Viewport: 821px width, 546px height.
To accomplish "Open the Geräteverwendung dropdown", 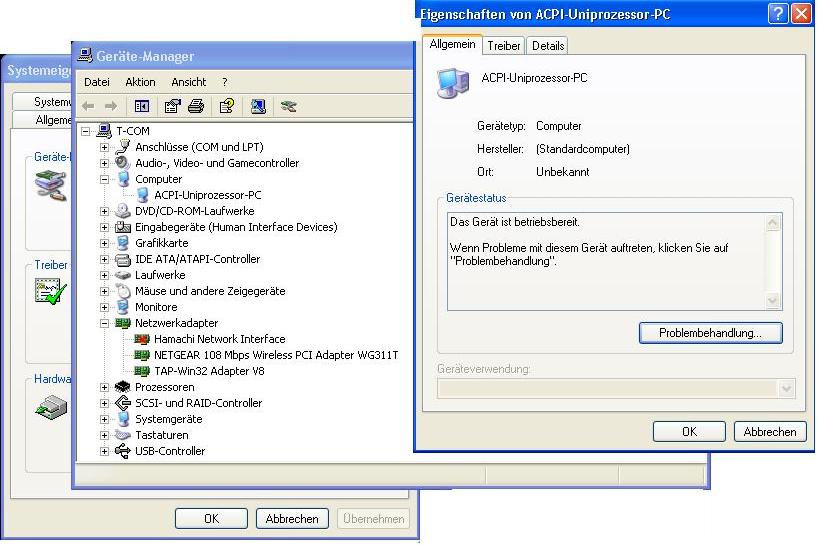I will [x=786, y=389].
